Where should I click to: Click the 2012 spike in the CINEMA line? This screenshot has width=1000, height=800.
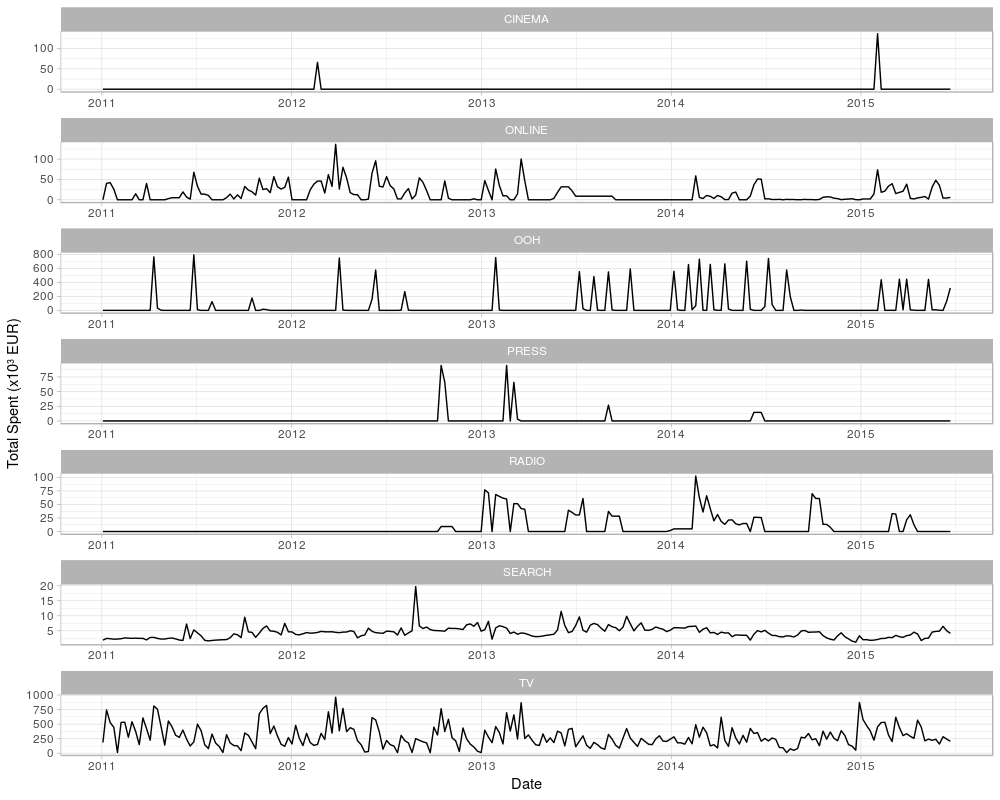click(x=317, y=63)
